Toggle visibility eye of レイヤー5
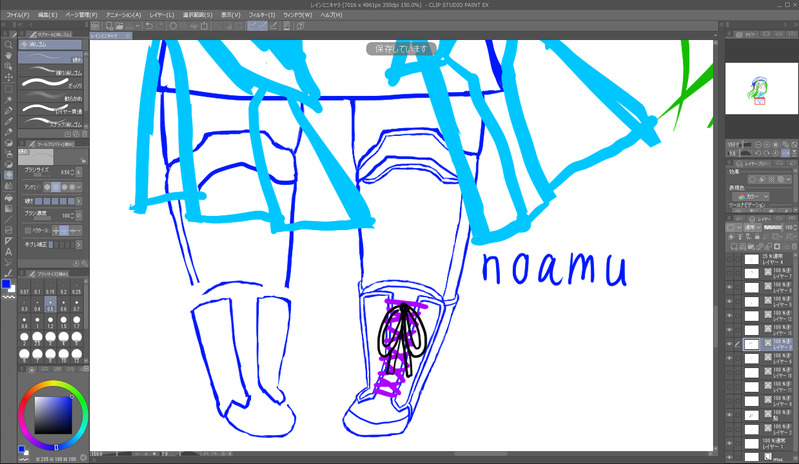 (729, 302)
